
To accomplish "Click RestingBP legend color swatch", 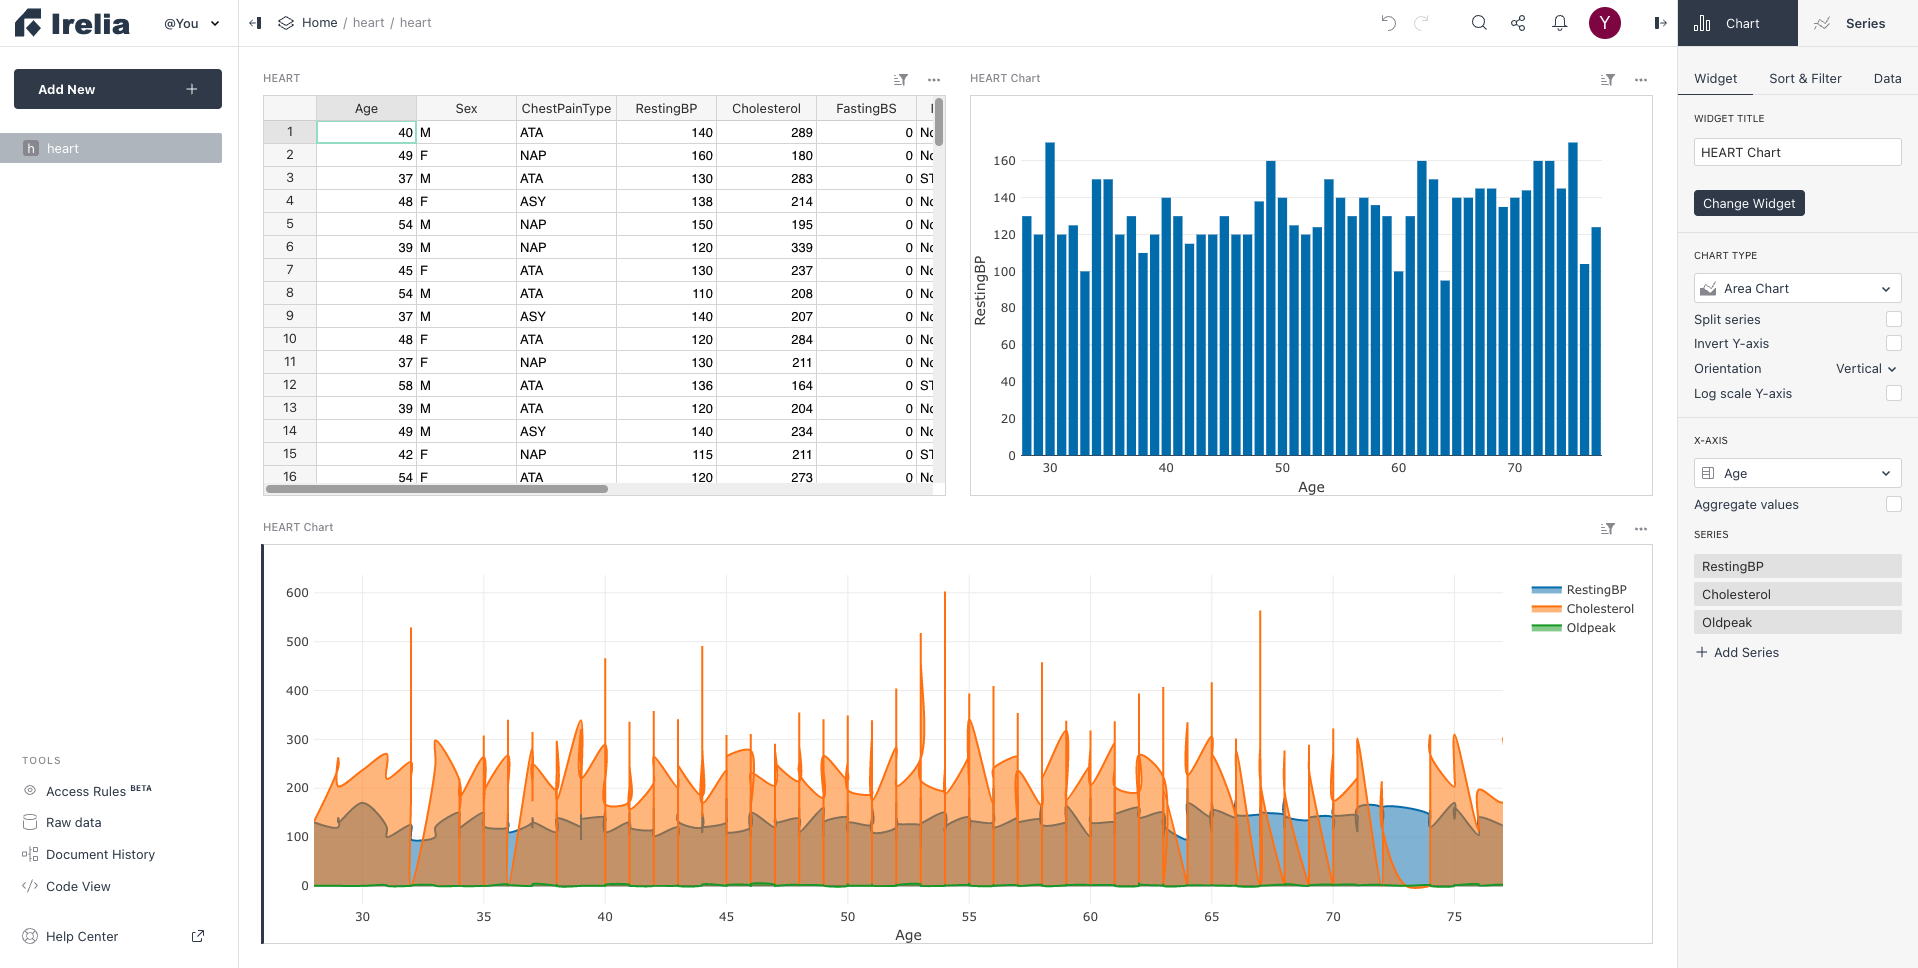I will click(1546, 590).
